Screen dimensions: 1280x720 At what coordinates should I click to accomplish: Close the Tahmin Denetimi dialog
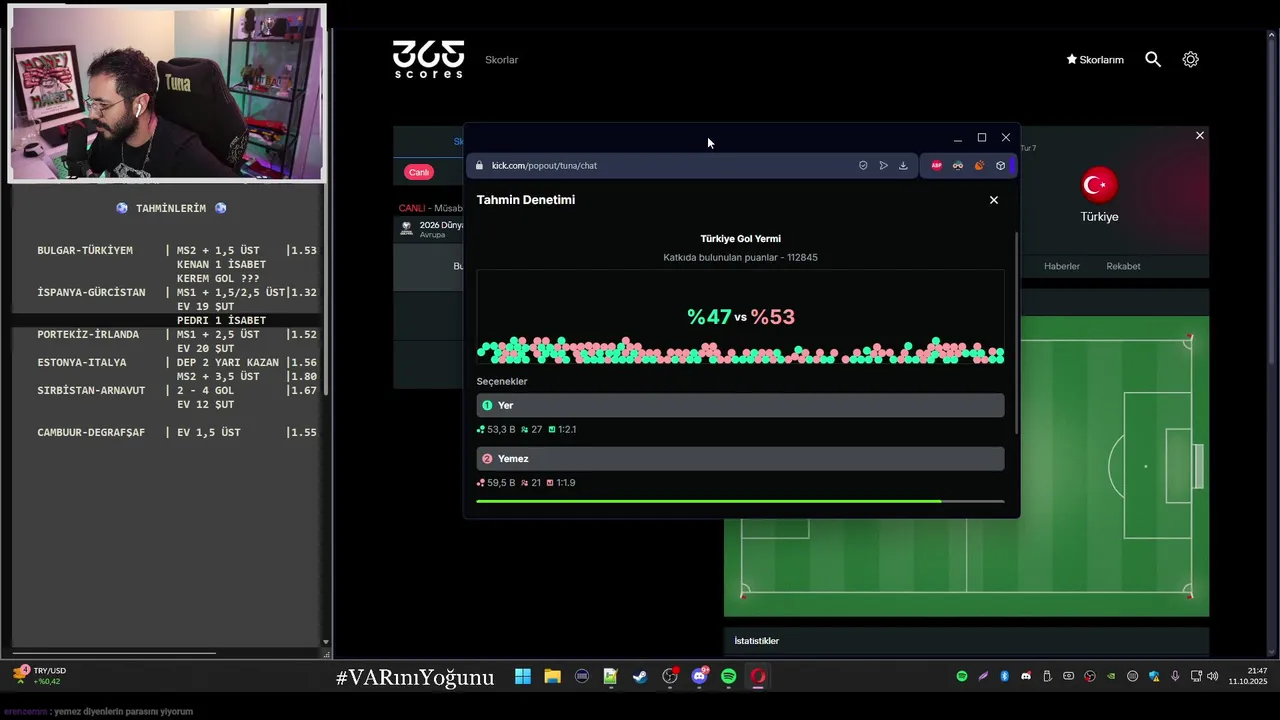point(994,200)
